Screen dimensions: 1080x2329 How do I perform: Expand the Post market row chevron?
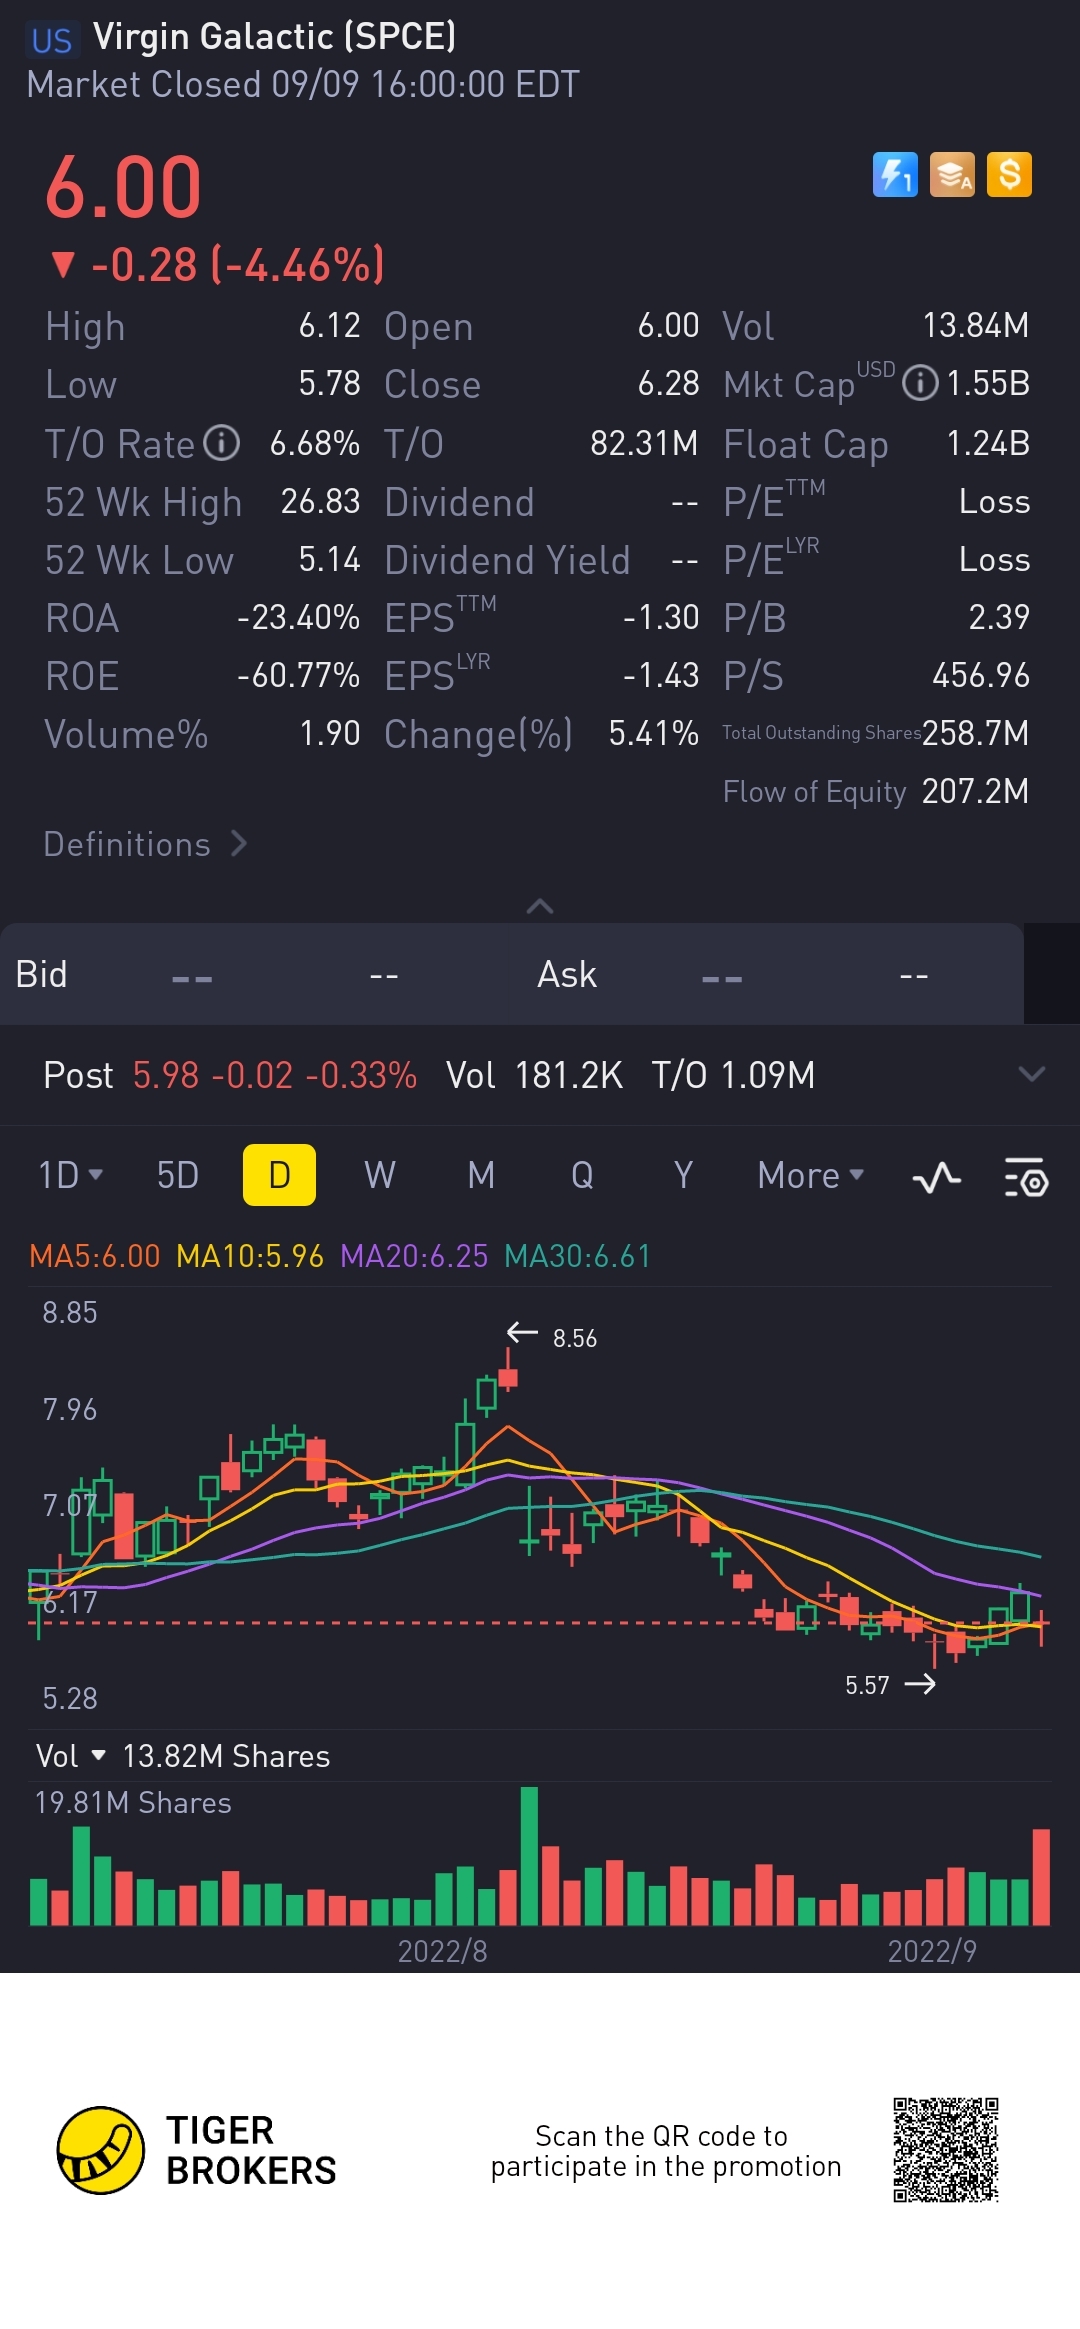[1031, 1074]
